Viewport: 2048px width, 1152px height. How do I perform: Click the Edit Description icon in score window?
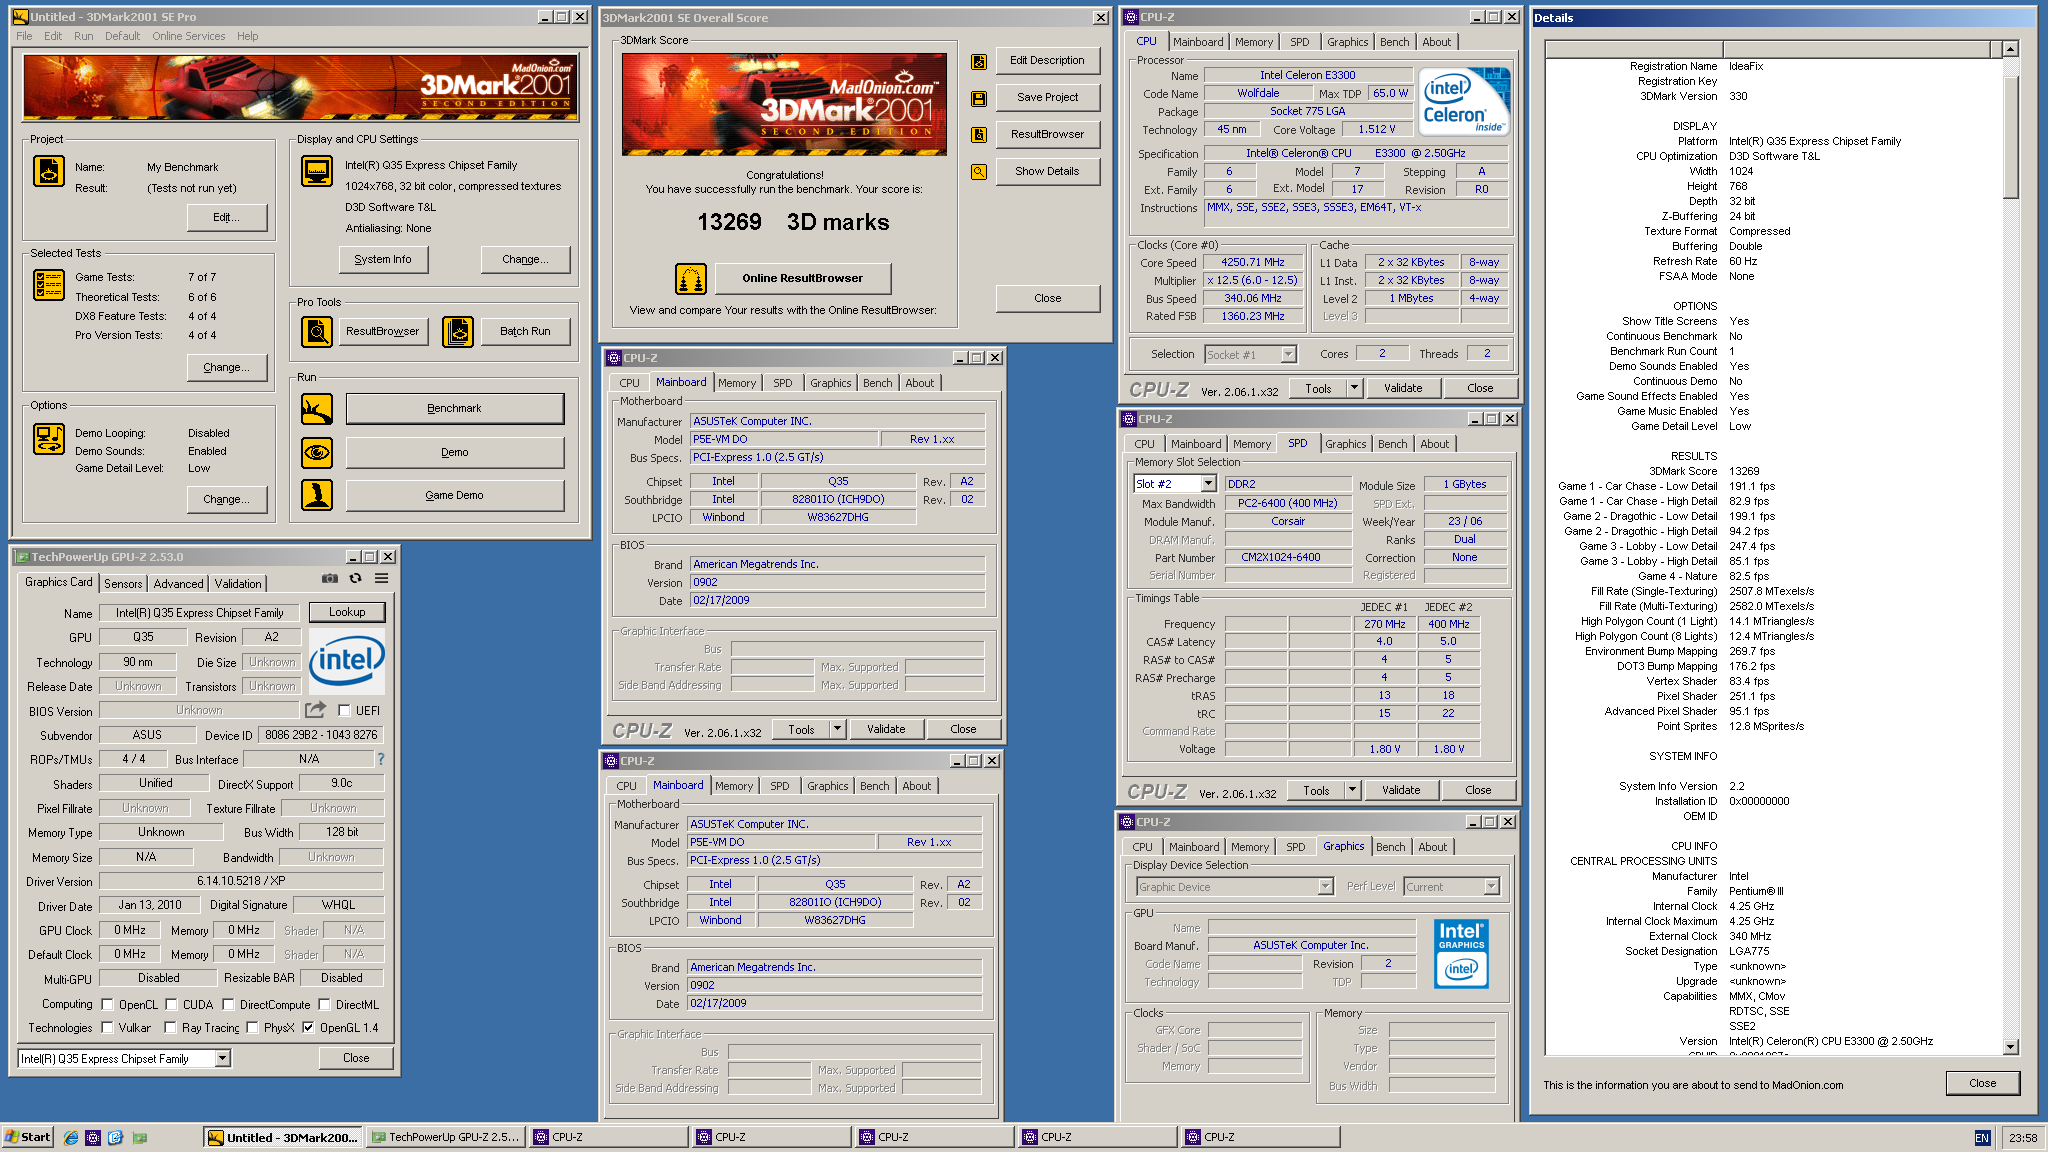click(979, 61)
